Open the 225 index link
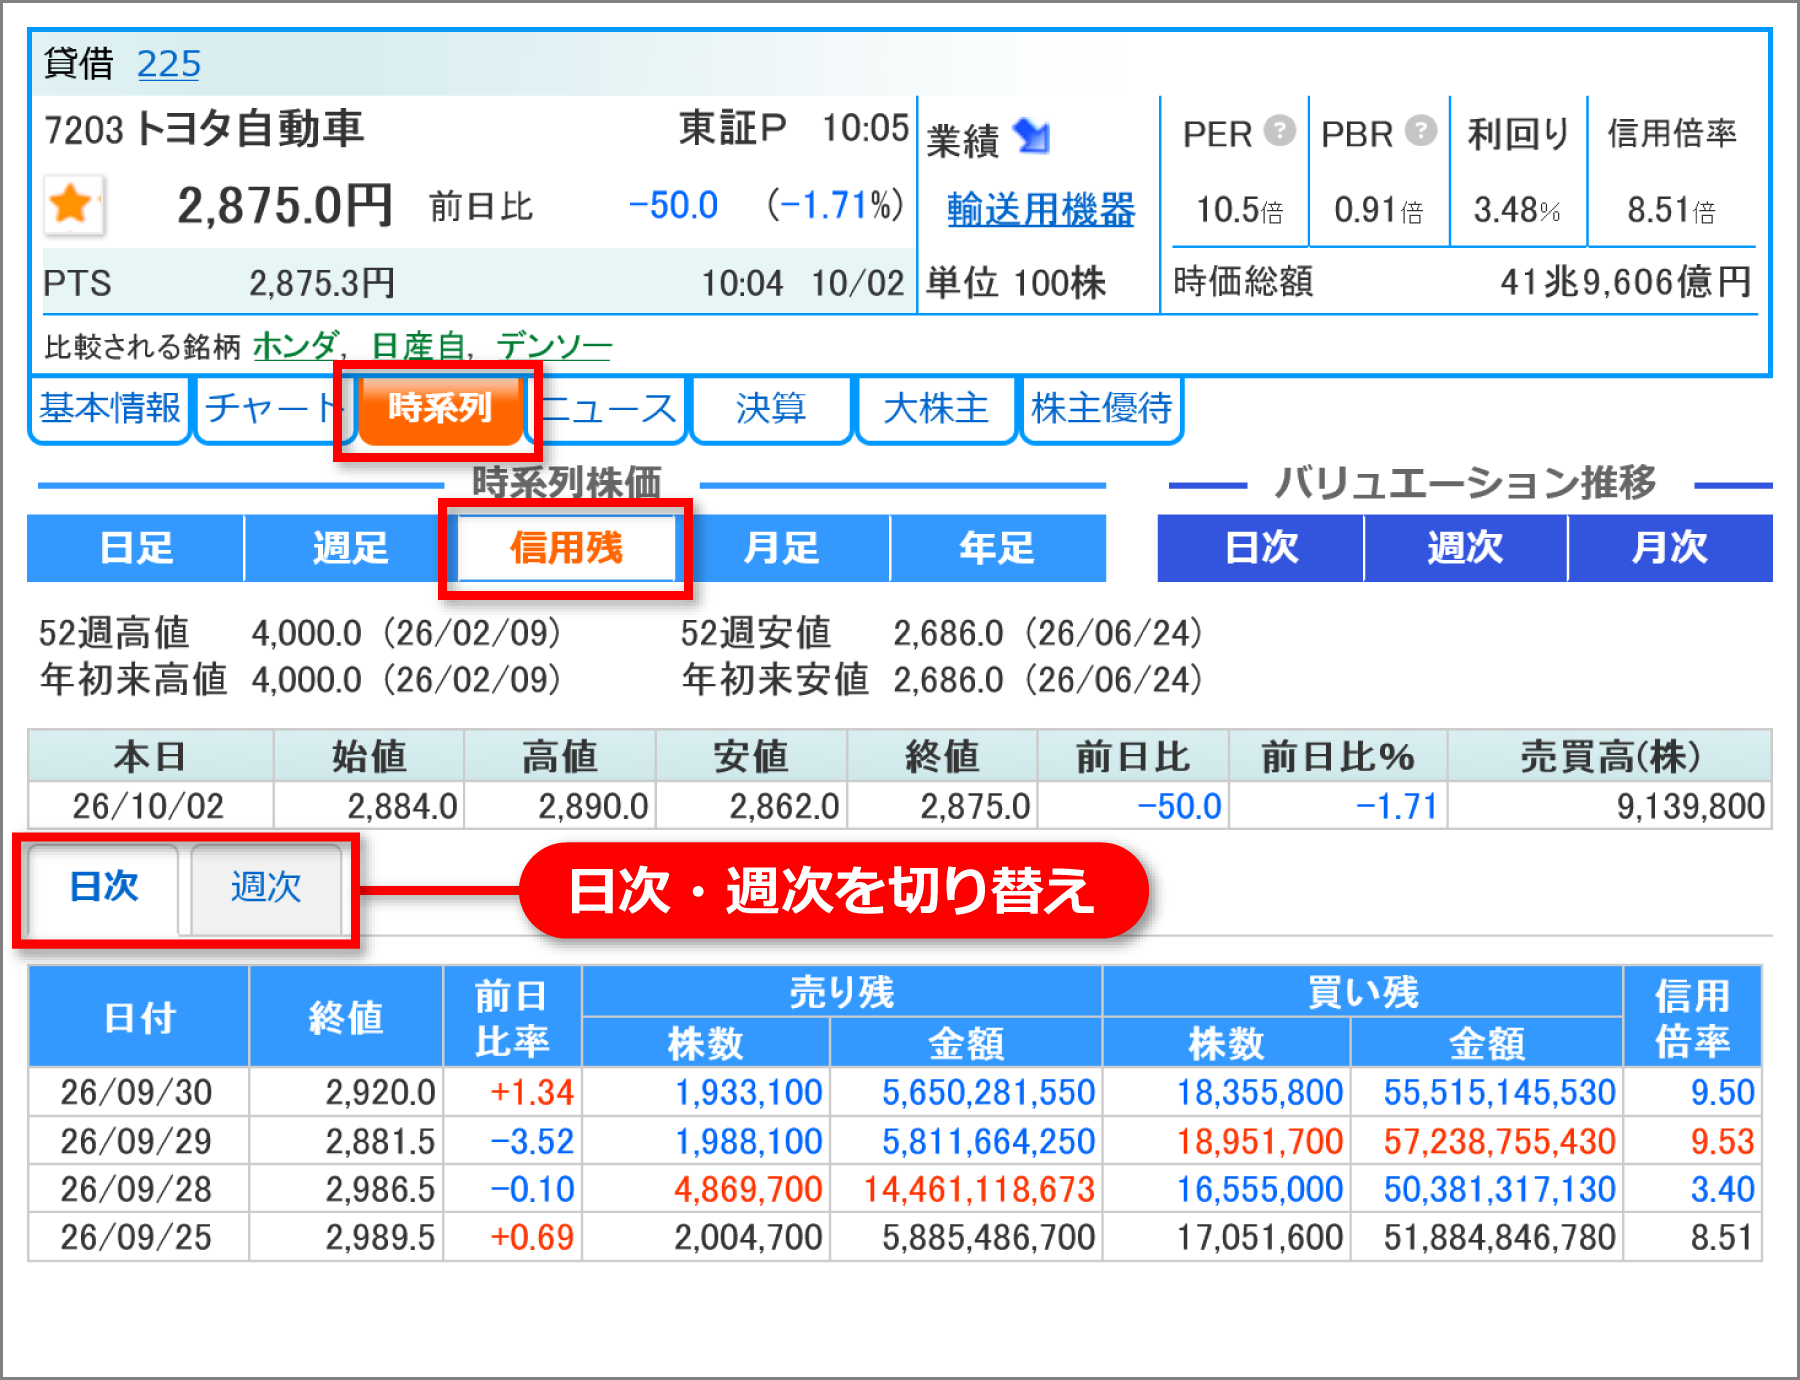 coord(169,64)
